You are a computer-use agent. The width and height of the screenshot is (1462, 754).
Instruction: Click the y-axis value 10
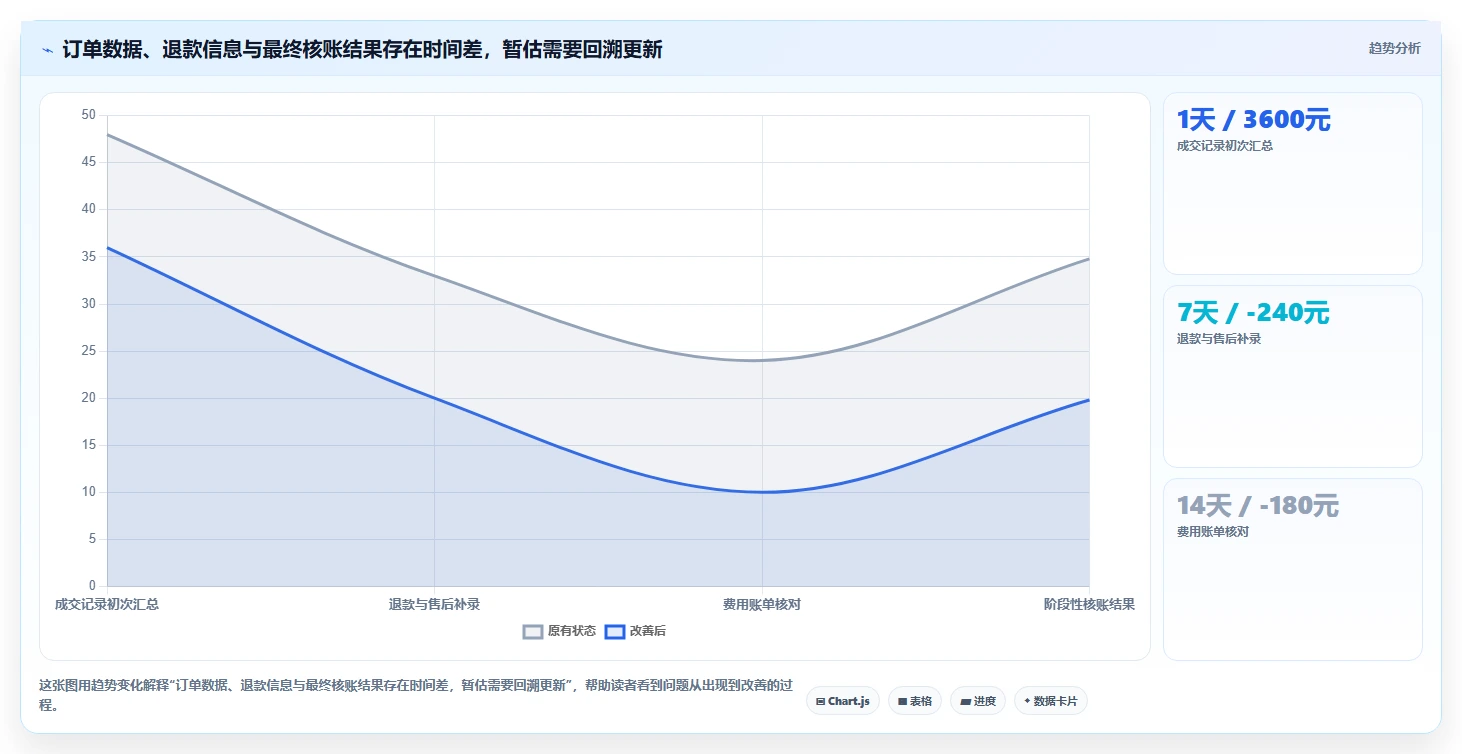point(89,491)
